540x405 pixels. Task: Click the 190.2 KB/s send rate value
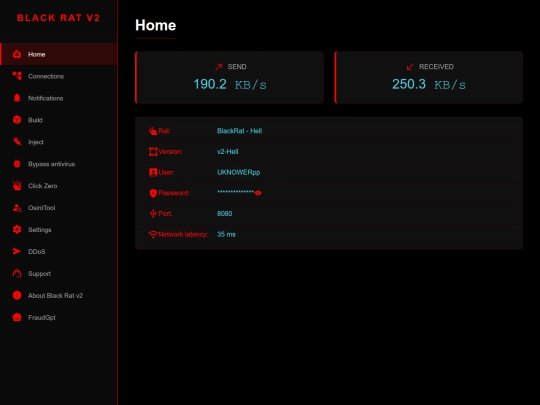point(230,84)
